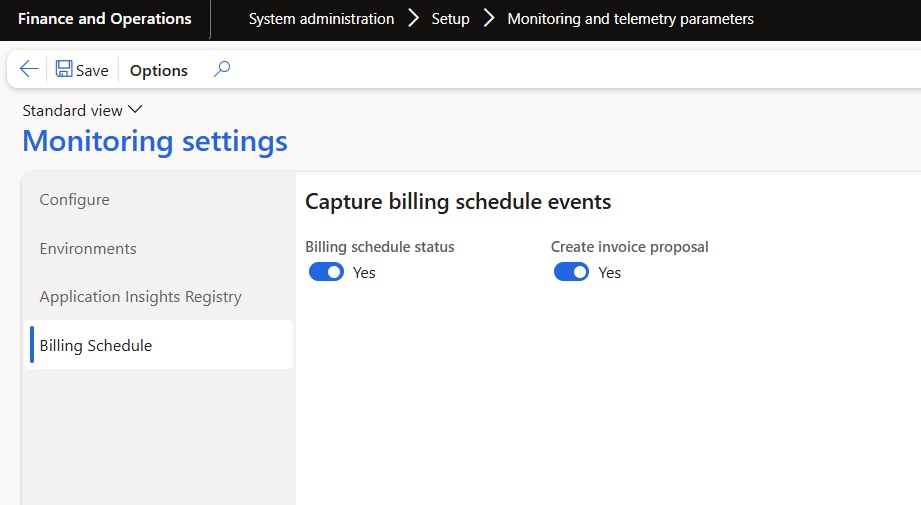Go to System administration breadcrumb
This screenshot has height=505, width=921.
pos(321,19)
